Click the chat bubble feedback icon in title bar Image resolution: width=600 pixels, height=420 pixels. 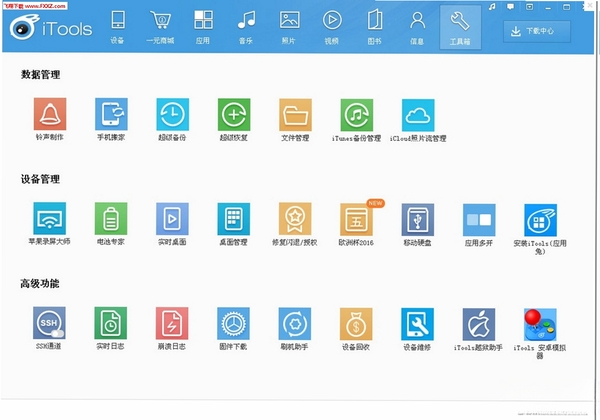510,7
